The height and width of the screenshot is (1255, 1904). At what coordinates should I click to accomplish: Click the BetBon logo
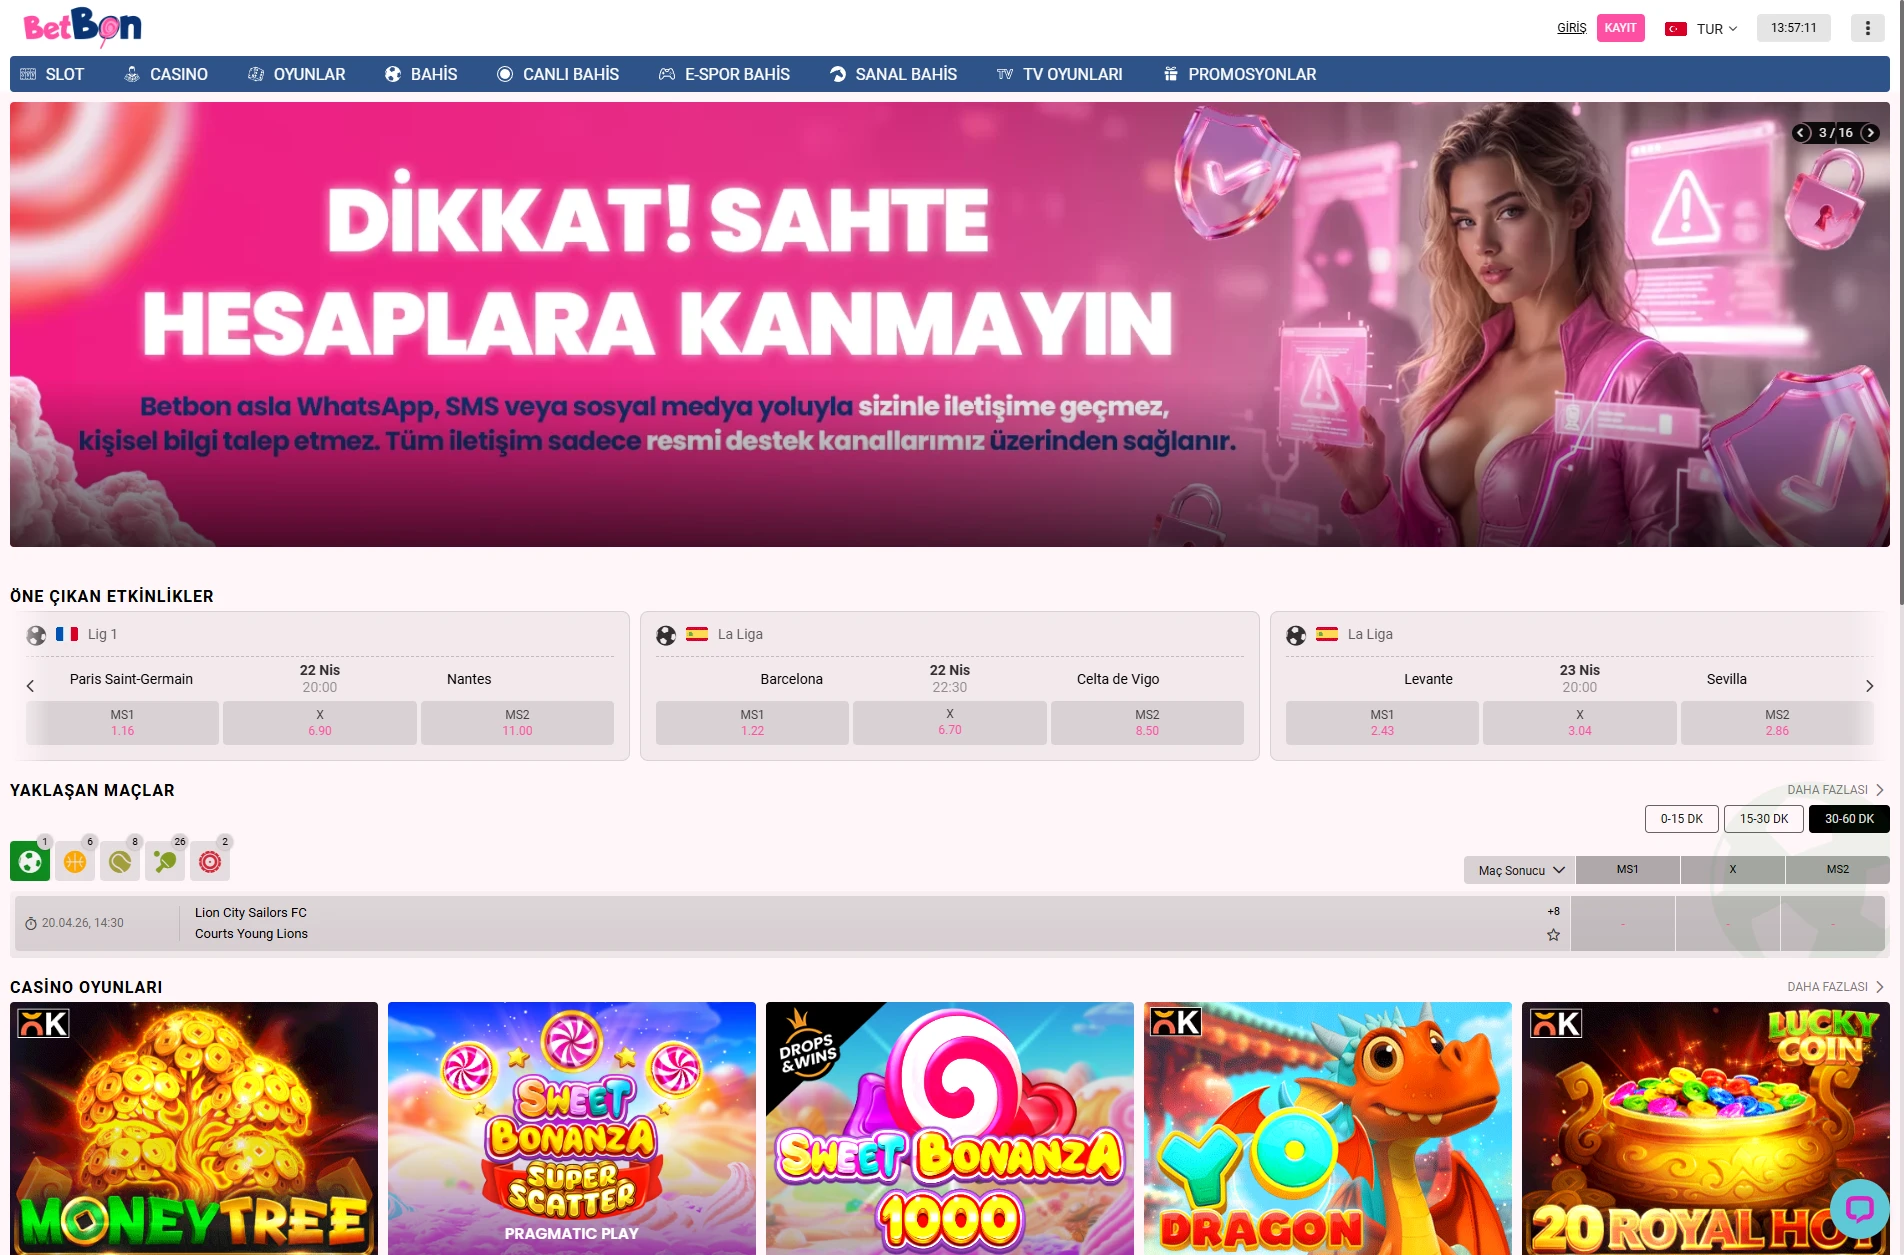(x=82, y=27)
